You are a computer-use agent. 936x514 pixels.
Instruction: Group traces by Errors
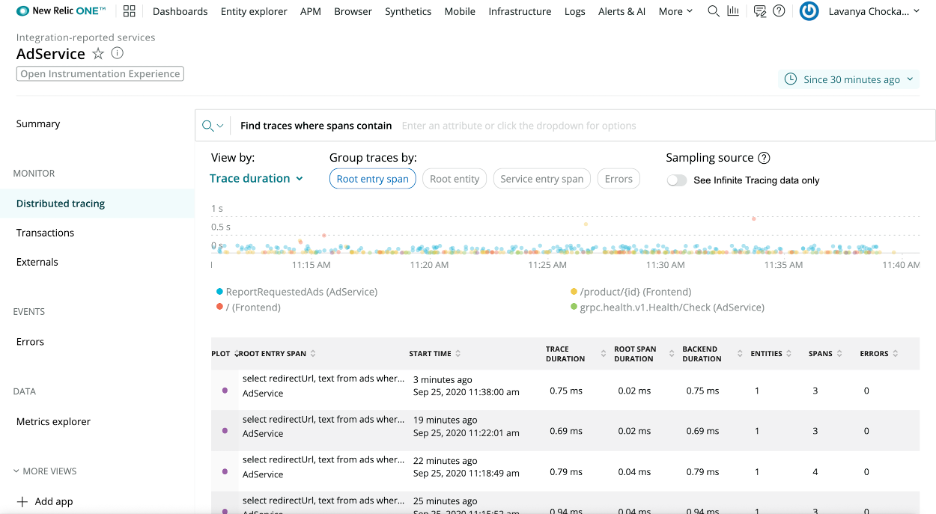click(618, 178)
